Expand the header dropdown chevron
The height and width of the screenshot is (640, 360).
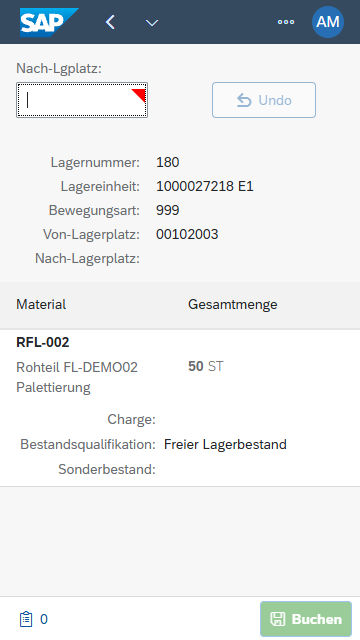point(152,23)
